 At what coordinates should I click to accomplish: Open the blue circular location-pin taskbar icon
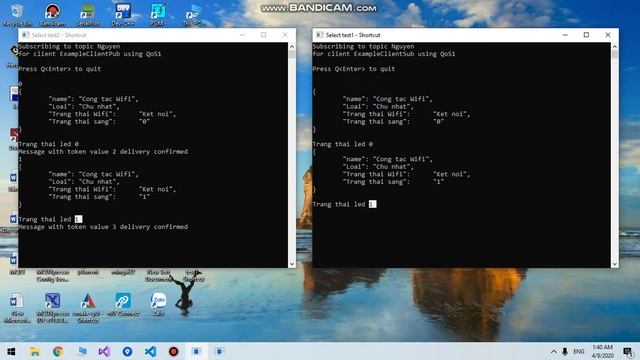coord(127,351)
